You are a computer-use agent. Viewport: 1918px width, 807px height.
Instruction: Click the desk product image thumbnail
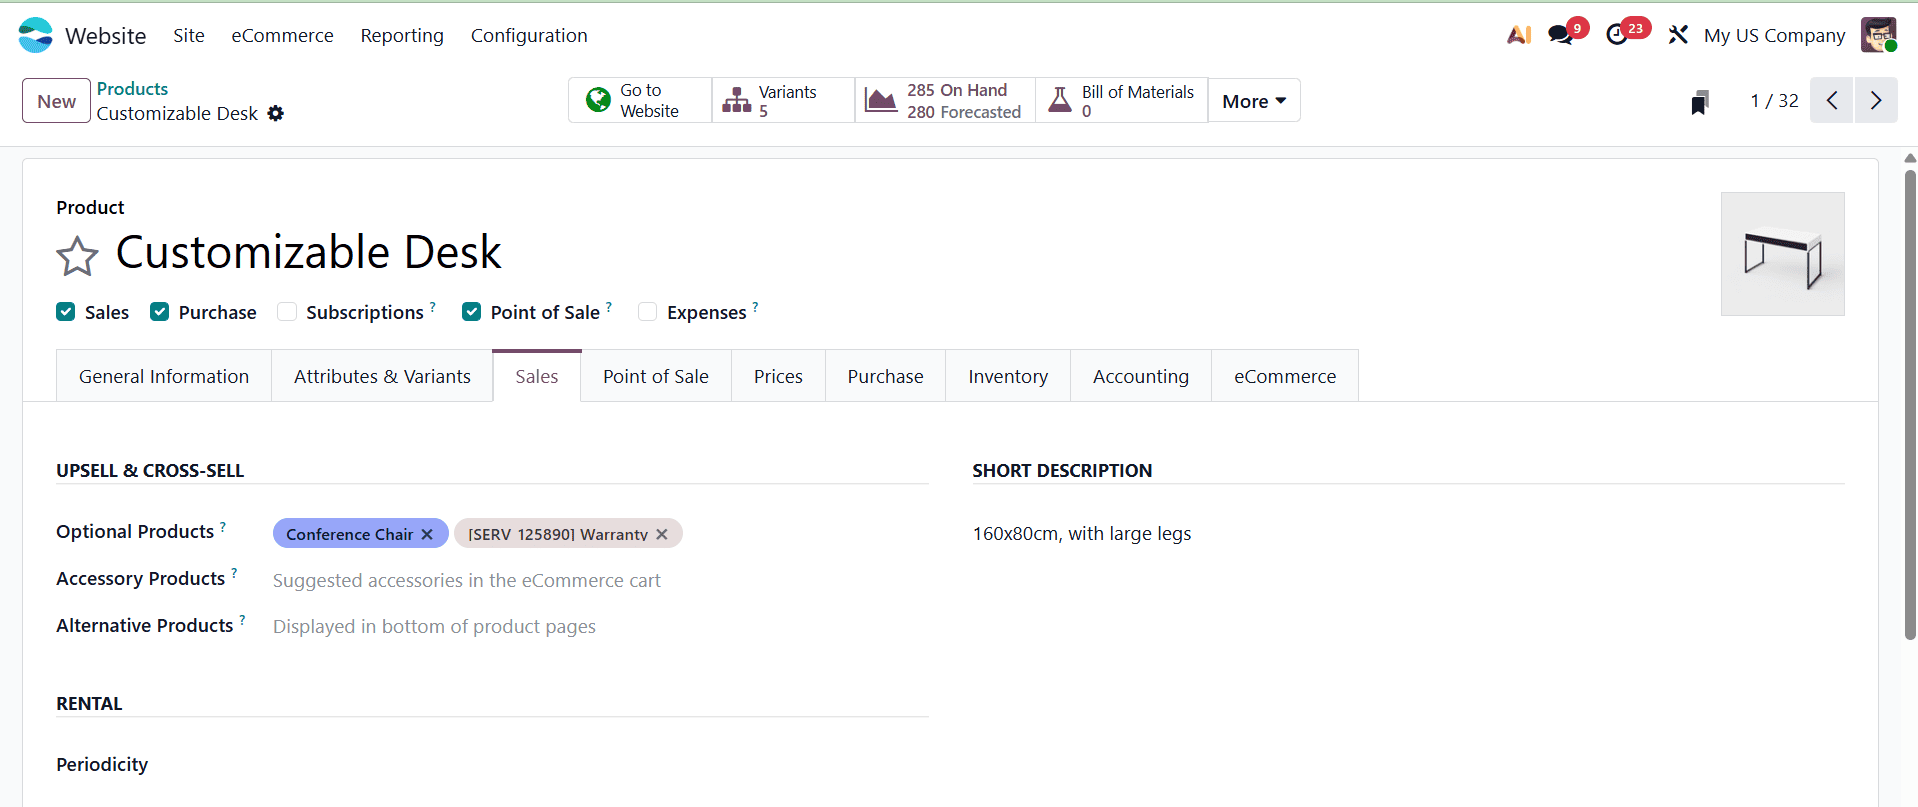pos(1783,254)
